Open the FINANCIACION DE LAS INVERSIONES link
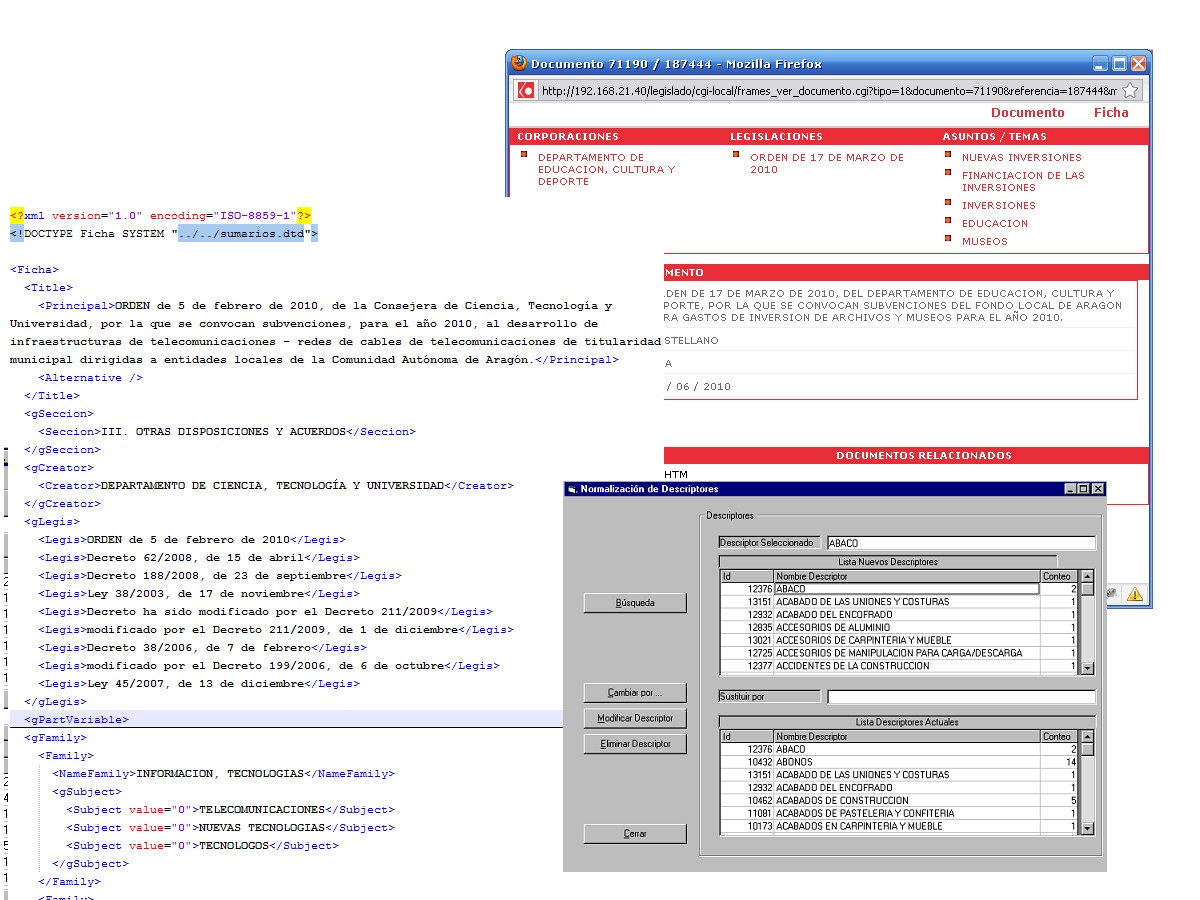Viewport: 1200px width, 900px height. coord(1022,181)
